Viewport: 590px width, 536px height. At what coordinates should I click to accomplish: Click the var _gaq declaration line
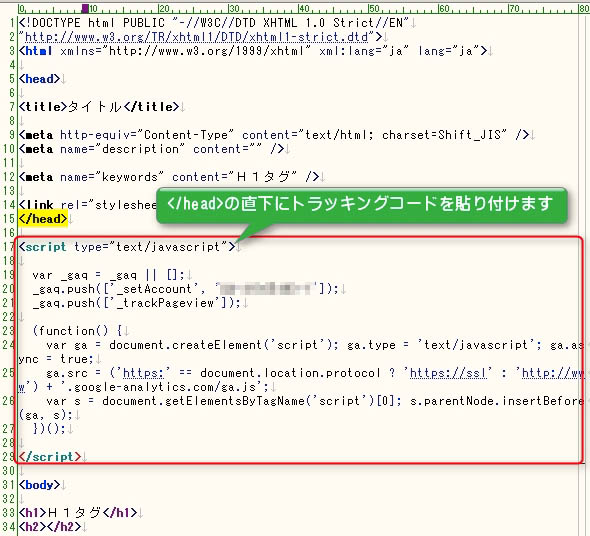click(108, 275)
